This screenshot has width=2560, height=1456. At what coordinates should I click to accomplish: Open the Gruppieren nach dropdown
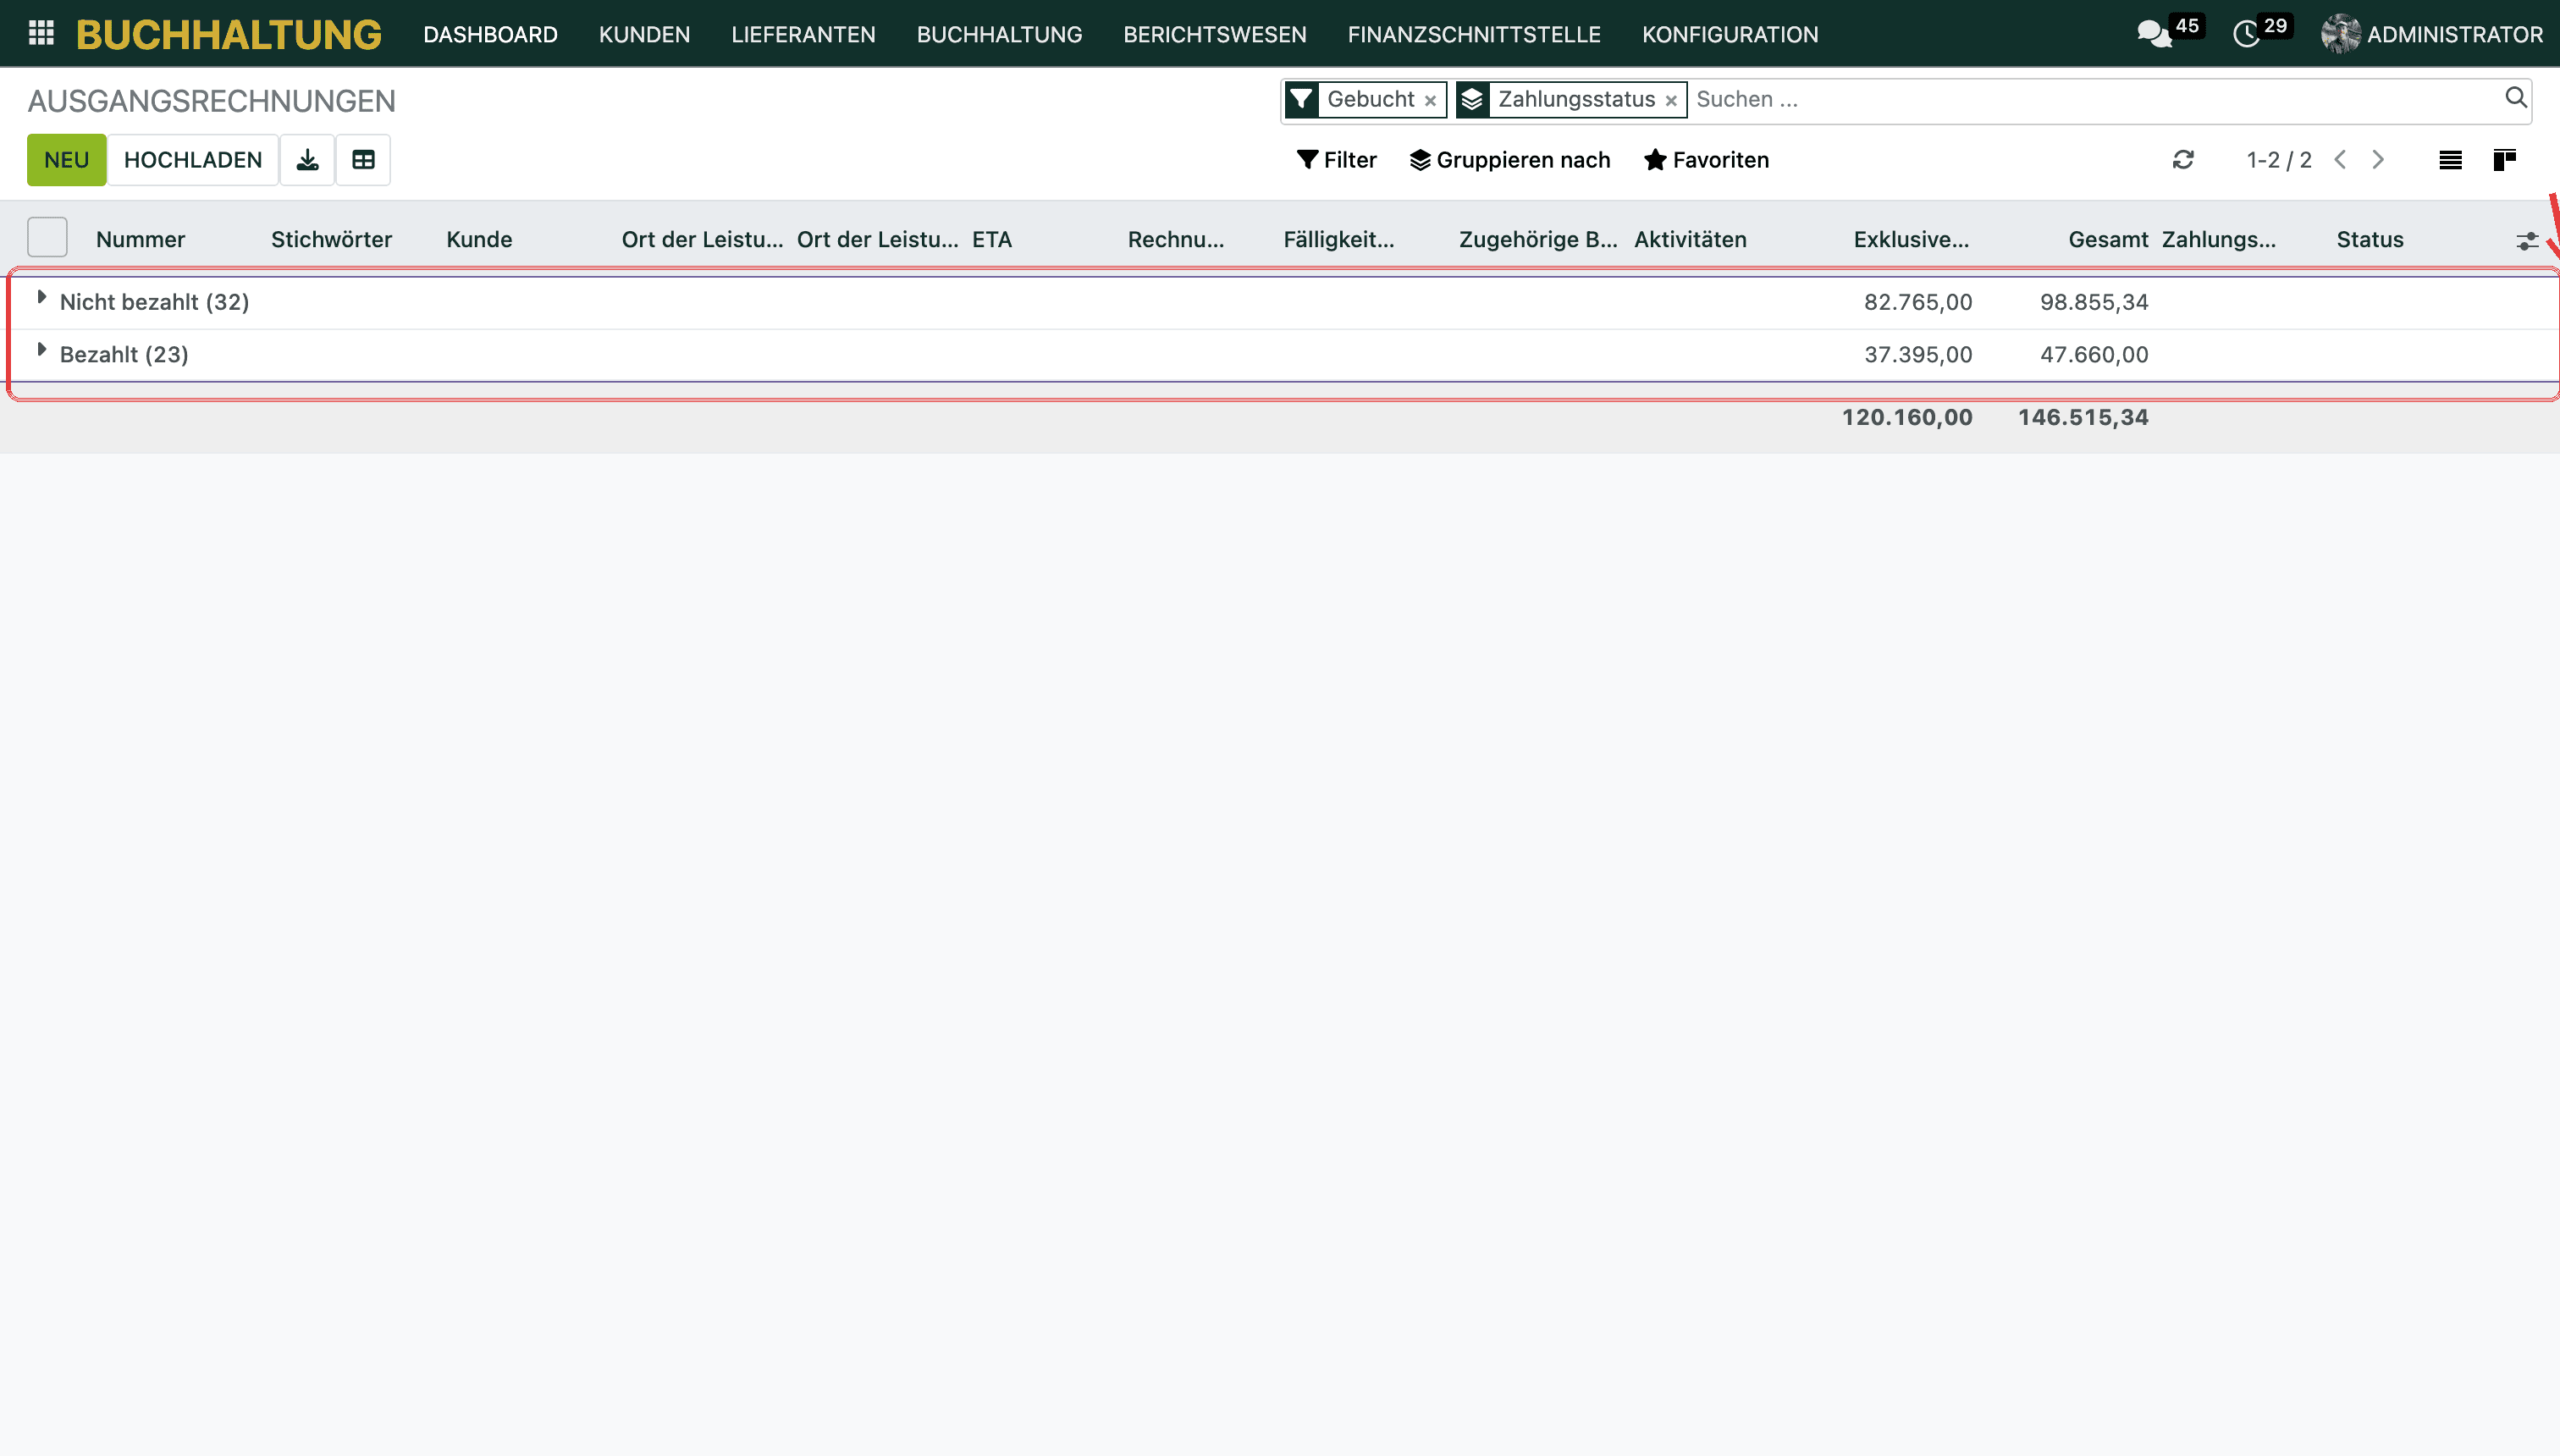(x=1510, y=160)
